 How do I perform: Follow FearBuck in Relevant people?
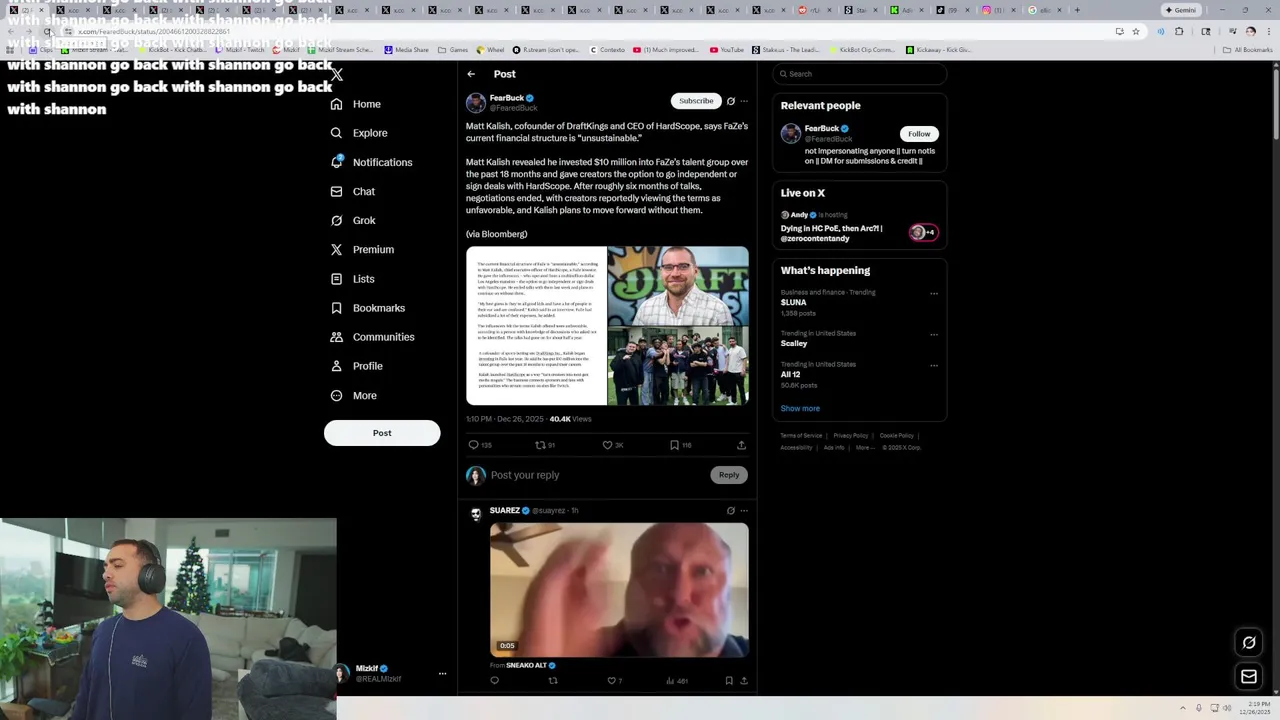(919, 134)
